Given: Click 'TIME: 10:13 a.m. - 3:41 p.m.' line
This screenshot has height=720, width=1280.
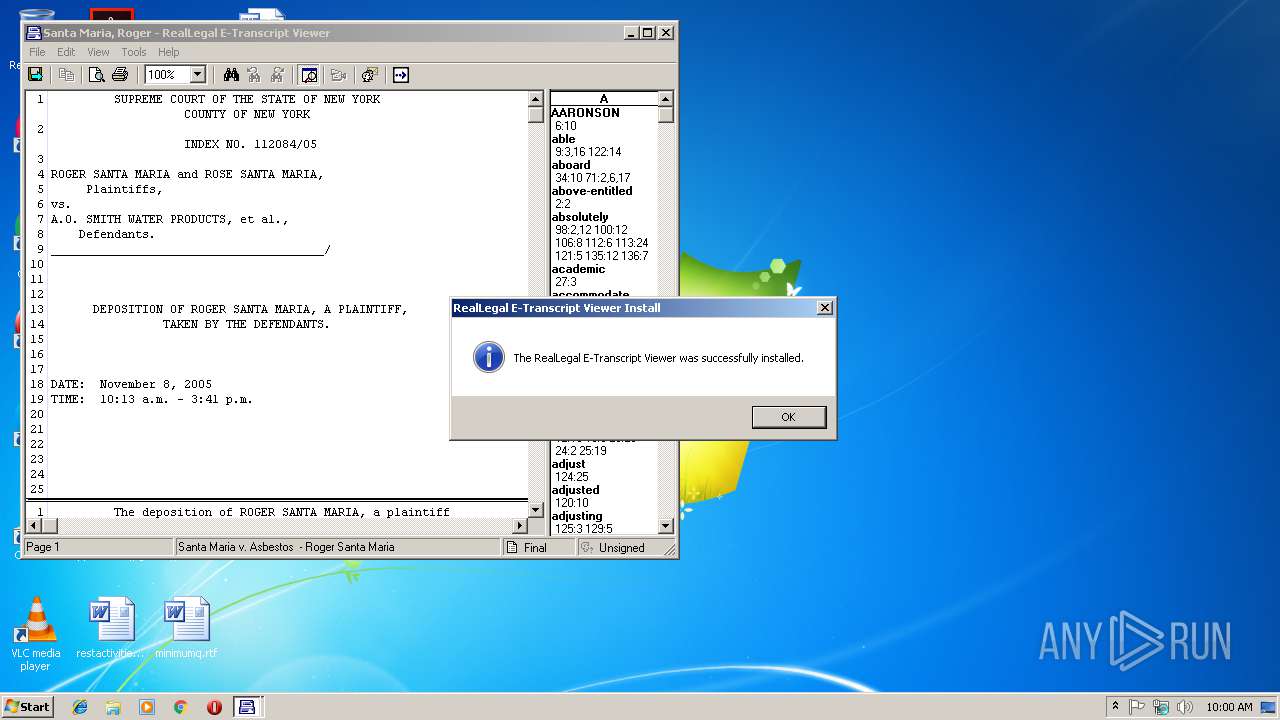Looking at the screenshot, I should click(x=151, y=399).
